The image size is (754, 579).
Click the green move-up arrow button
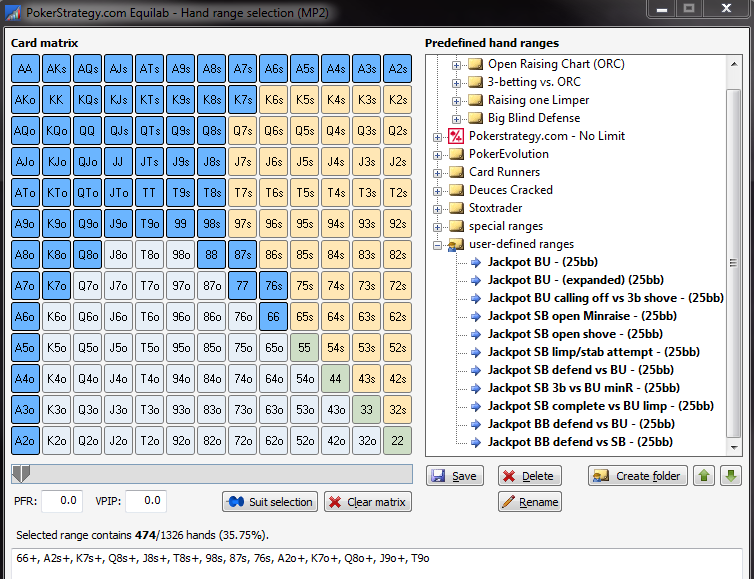704,476
